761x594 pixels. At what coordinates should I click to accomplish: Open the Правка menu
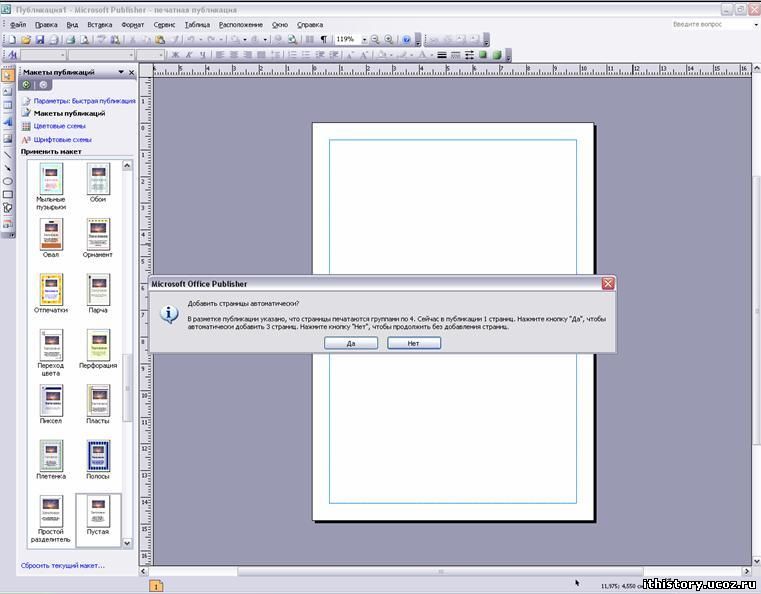click(x=46, y=24)
